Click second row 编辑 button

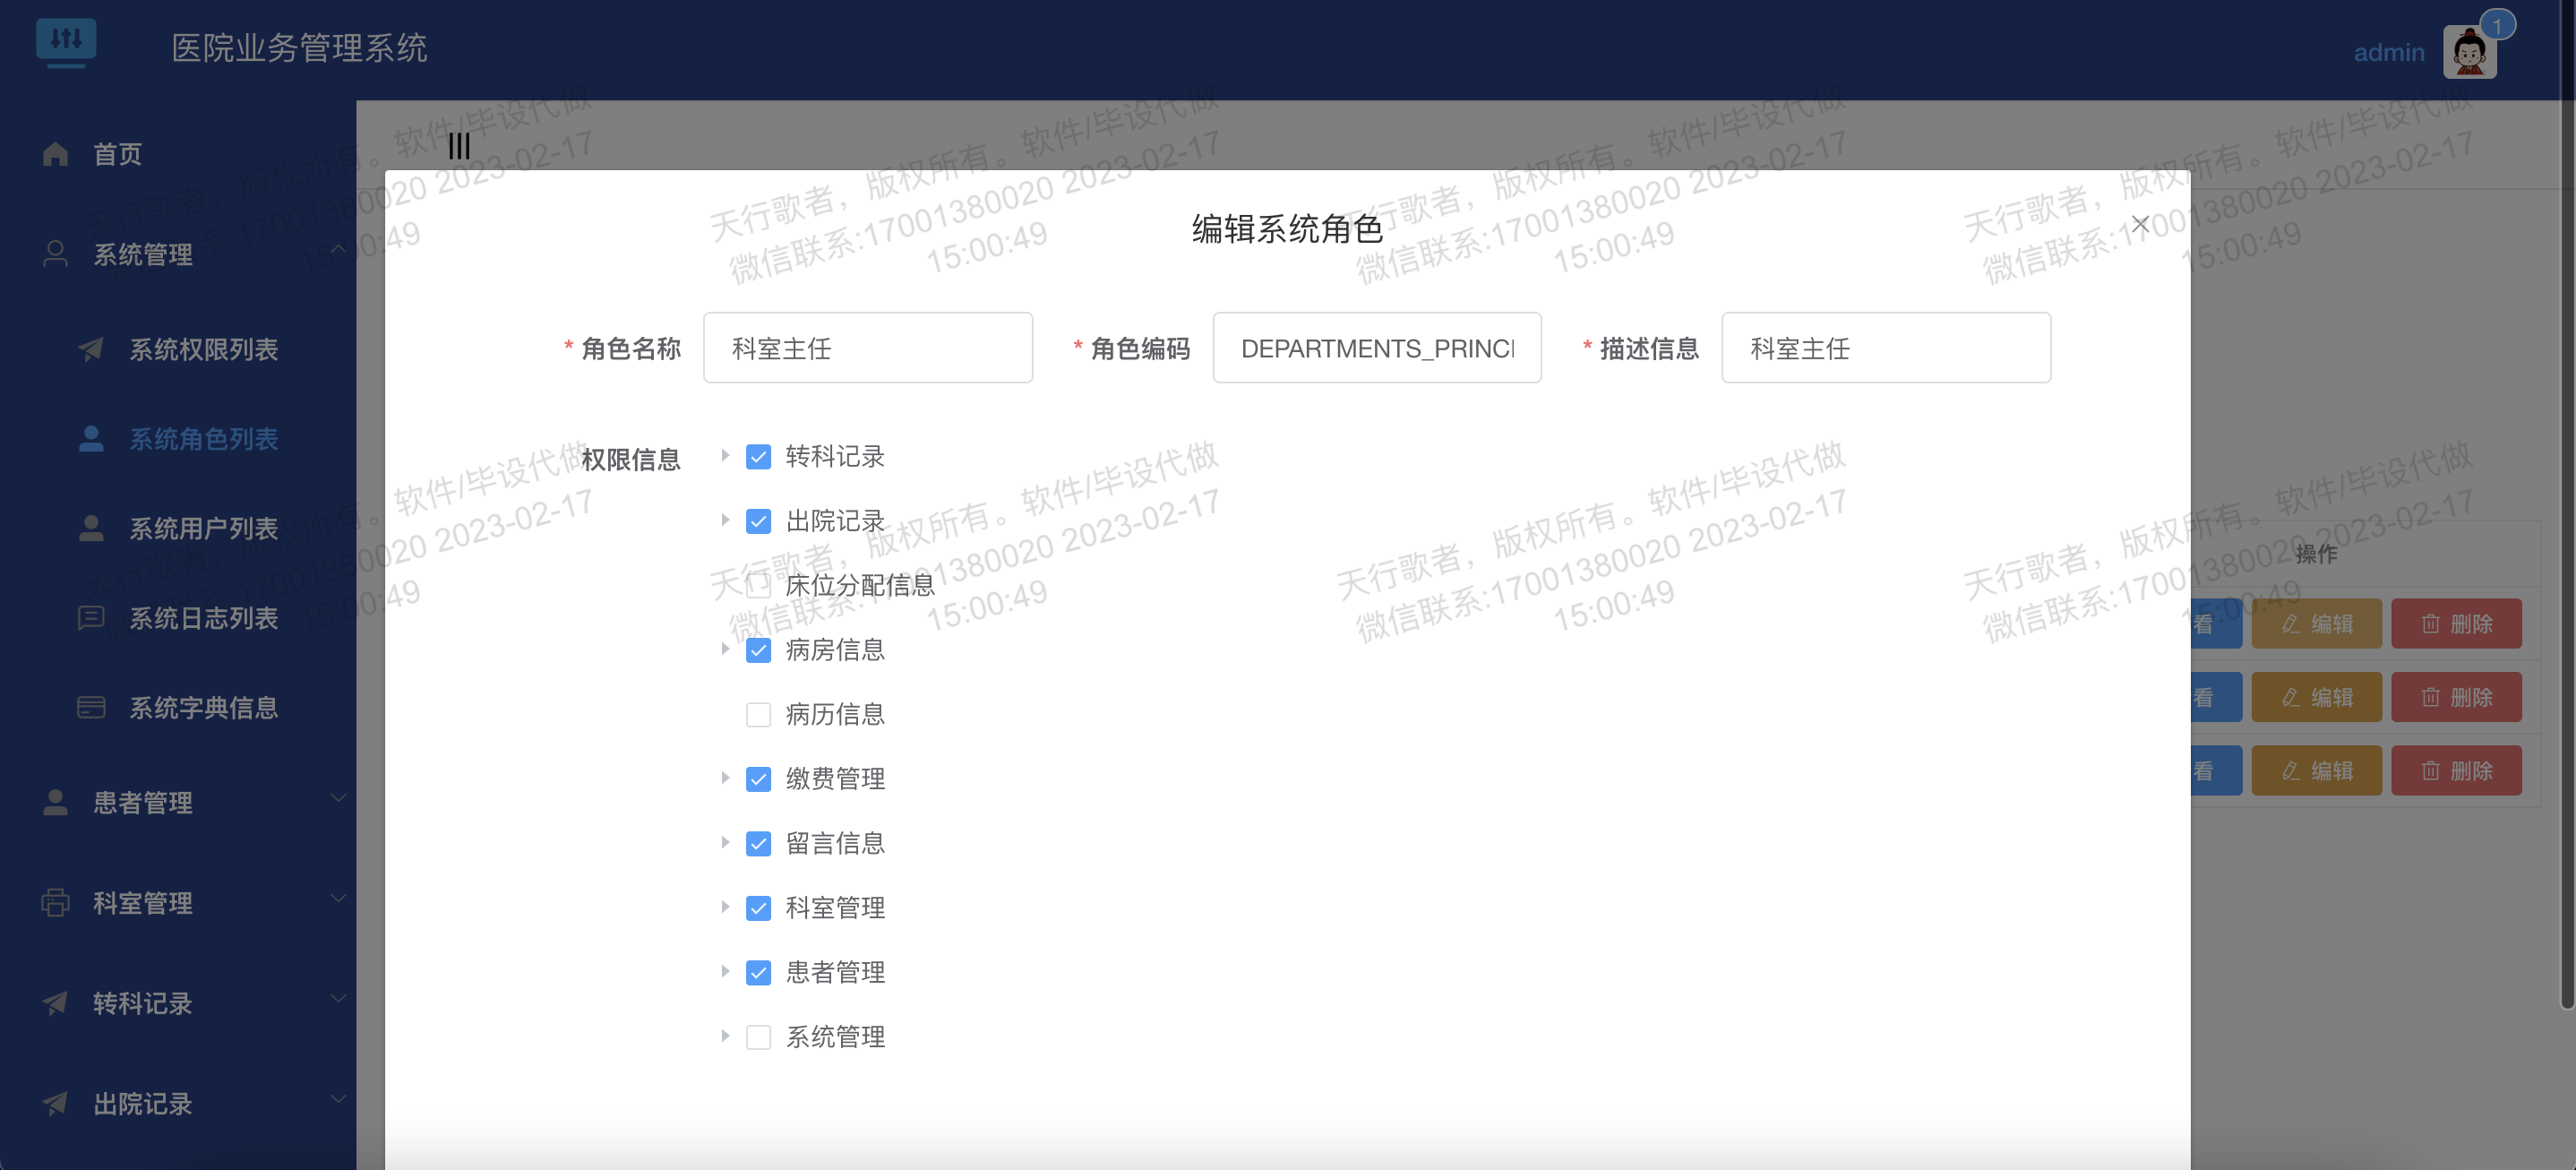coord(2316,697)
